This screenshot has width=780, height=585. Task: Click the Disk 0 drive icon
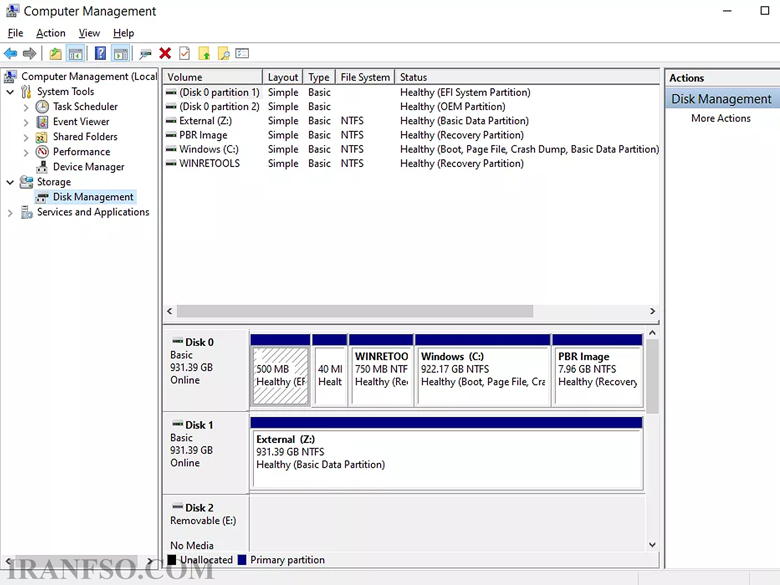click(x=177, y=341)
